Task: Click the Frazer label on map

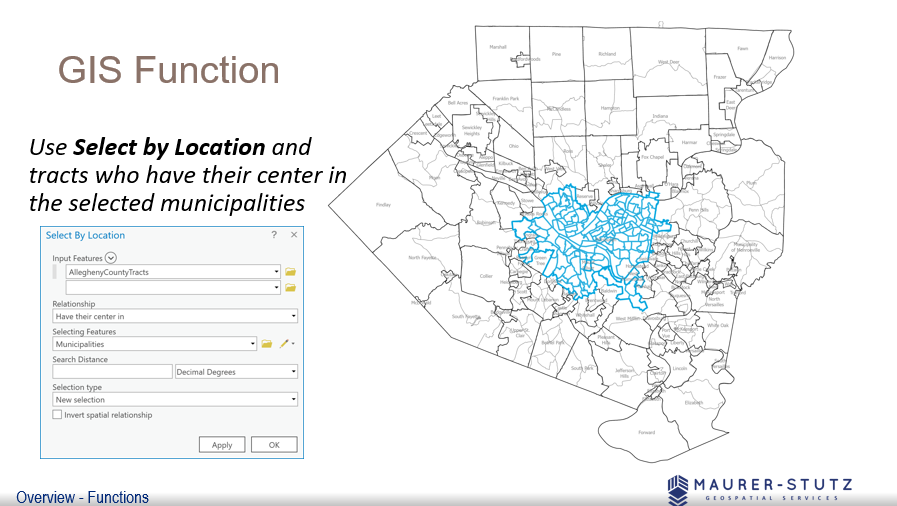Action: [720, 77]
